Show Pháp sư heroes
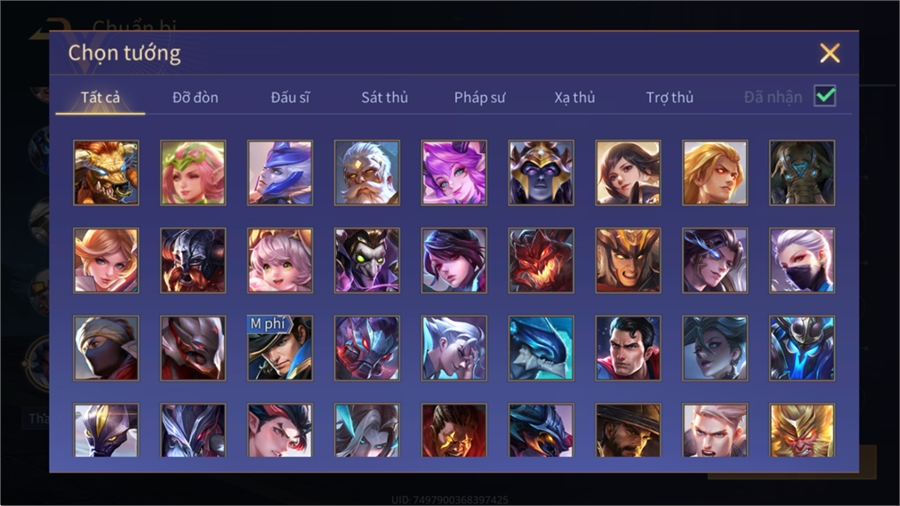 click(480, 98)
